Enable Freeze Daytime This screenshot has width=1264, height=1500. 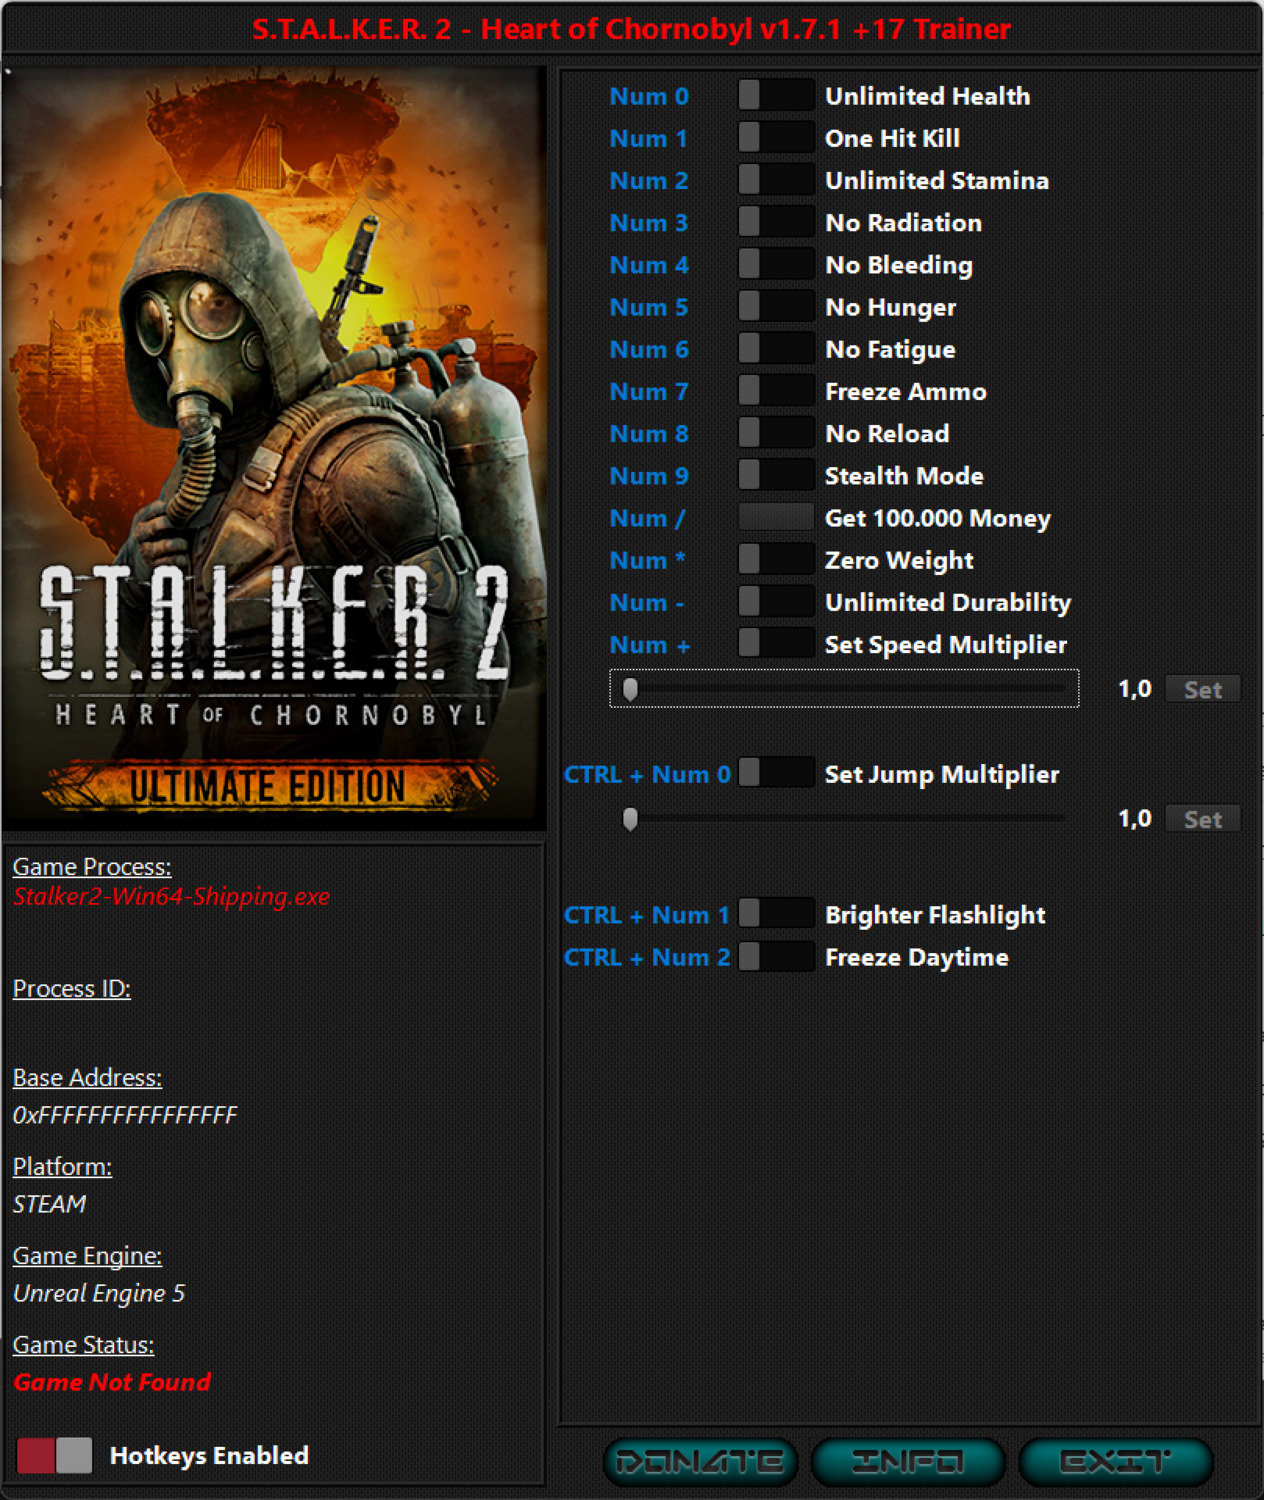click(x=775, y=956)
